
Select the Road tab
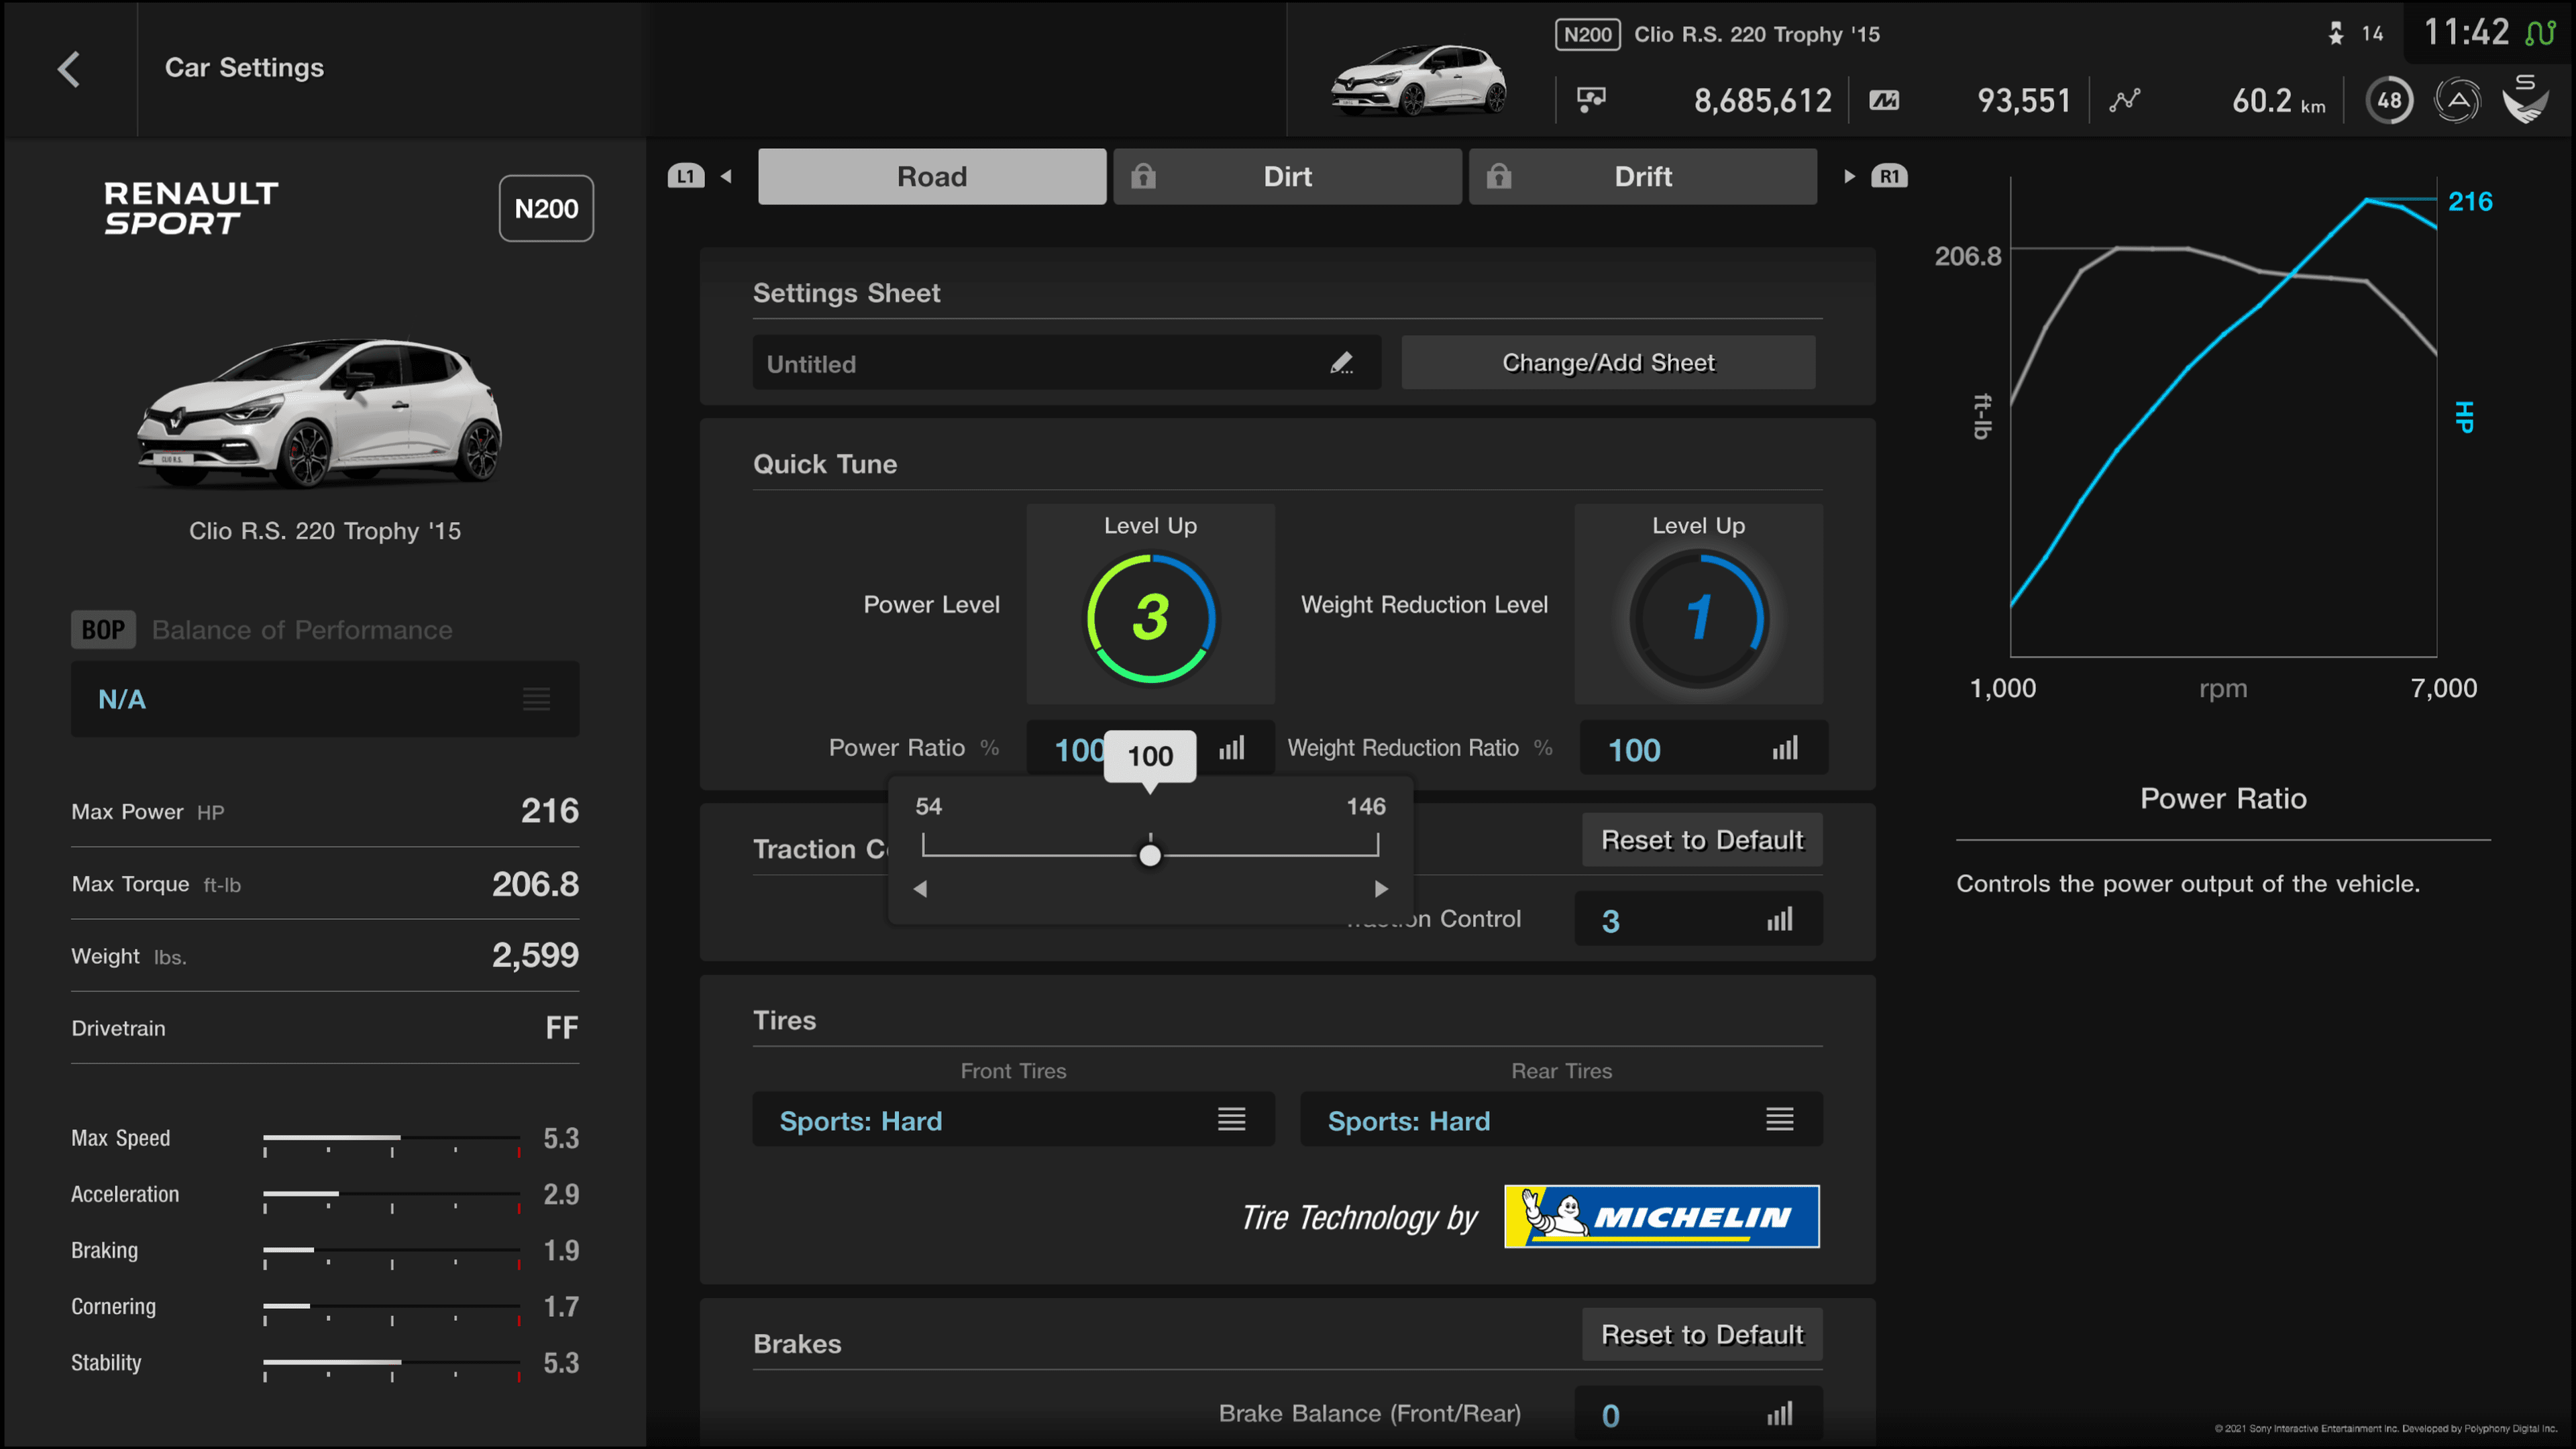coord(932,177)
